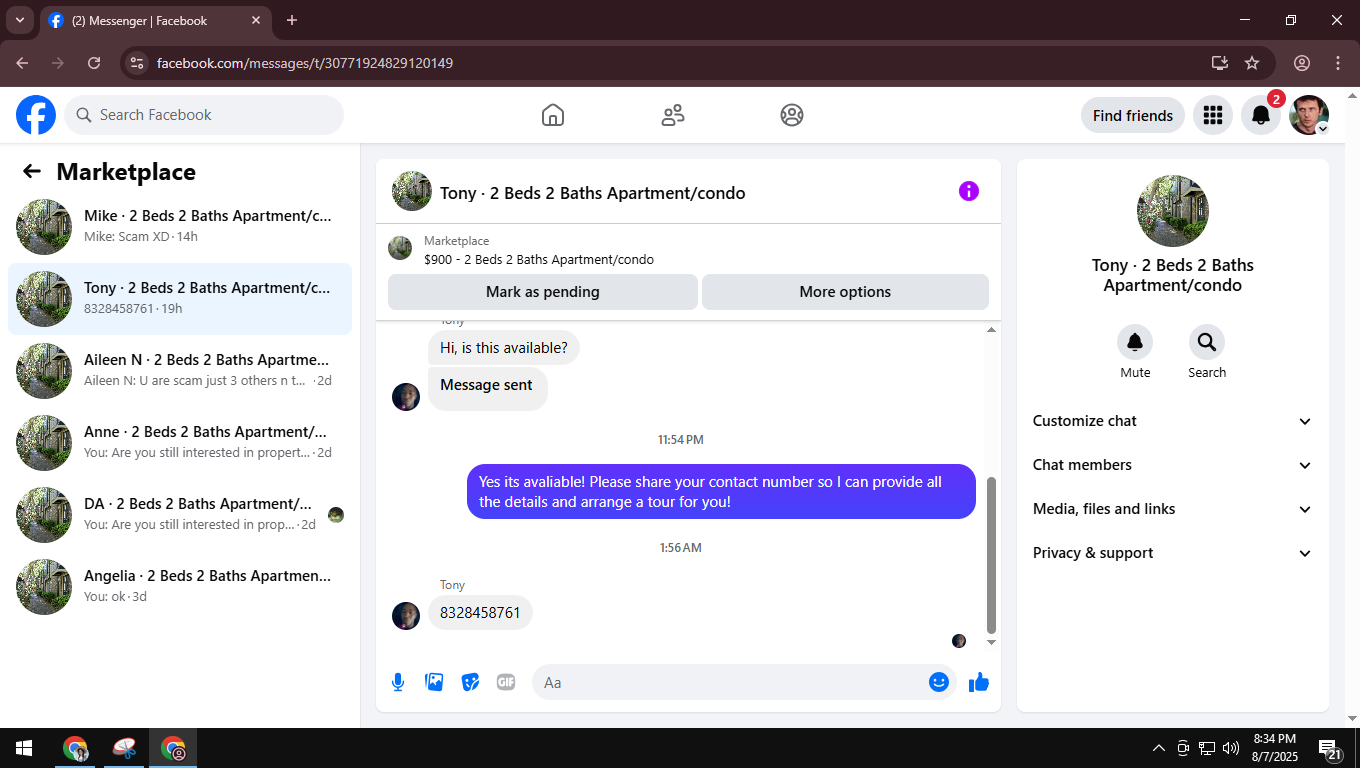
Task: Click the More options button
Action: 845,292
